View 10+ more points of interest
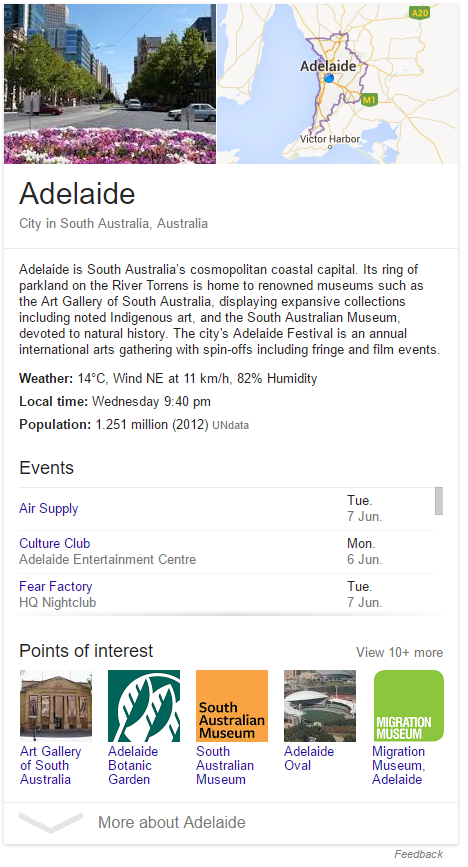 click(399, 652)
